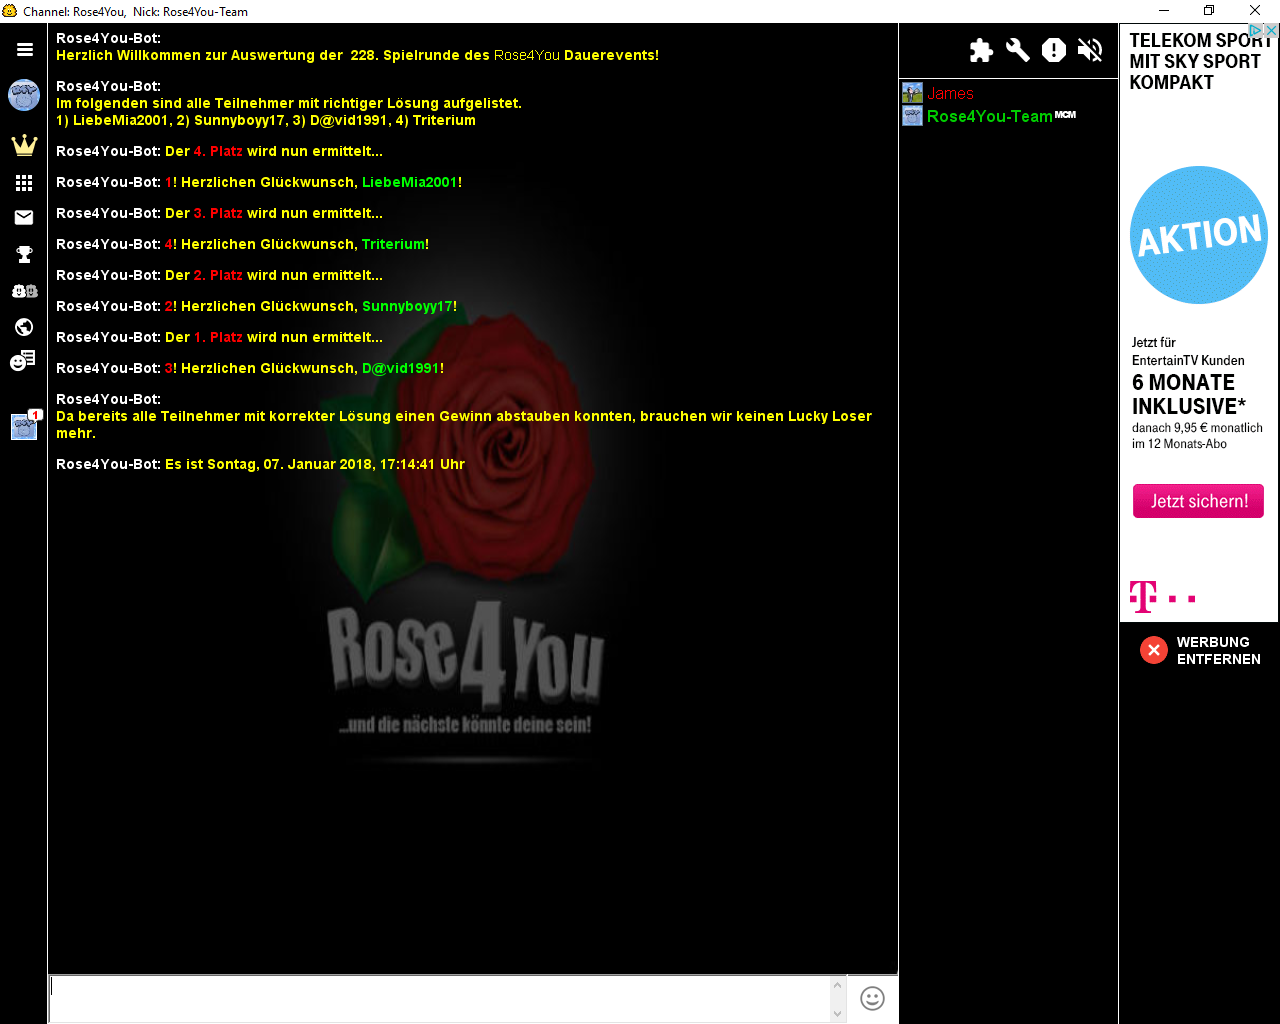Open the yellow crown icon

(24, 145)
